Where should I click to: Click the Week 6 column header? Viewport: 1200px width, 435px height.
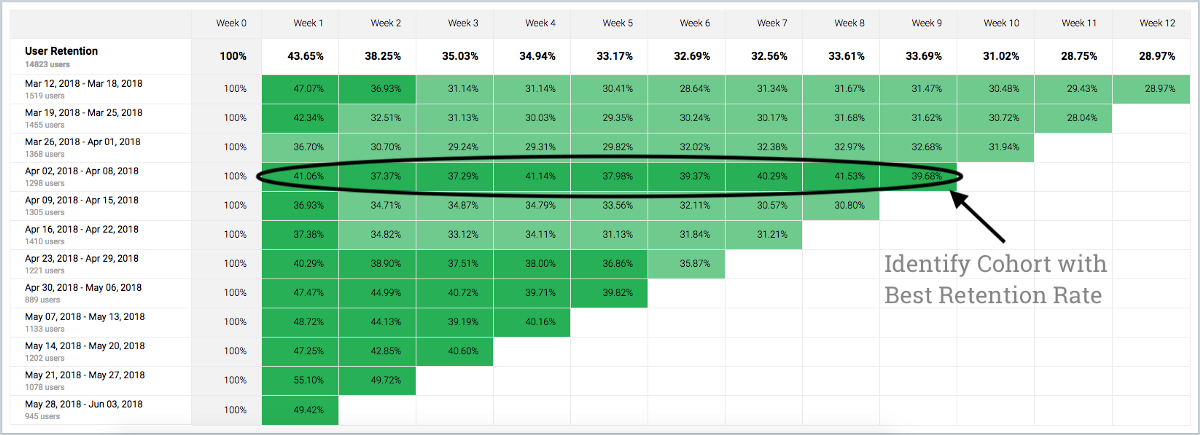(687, 22)
